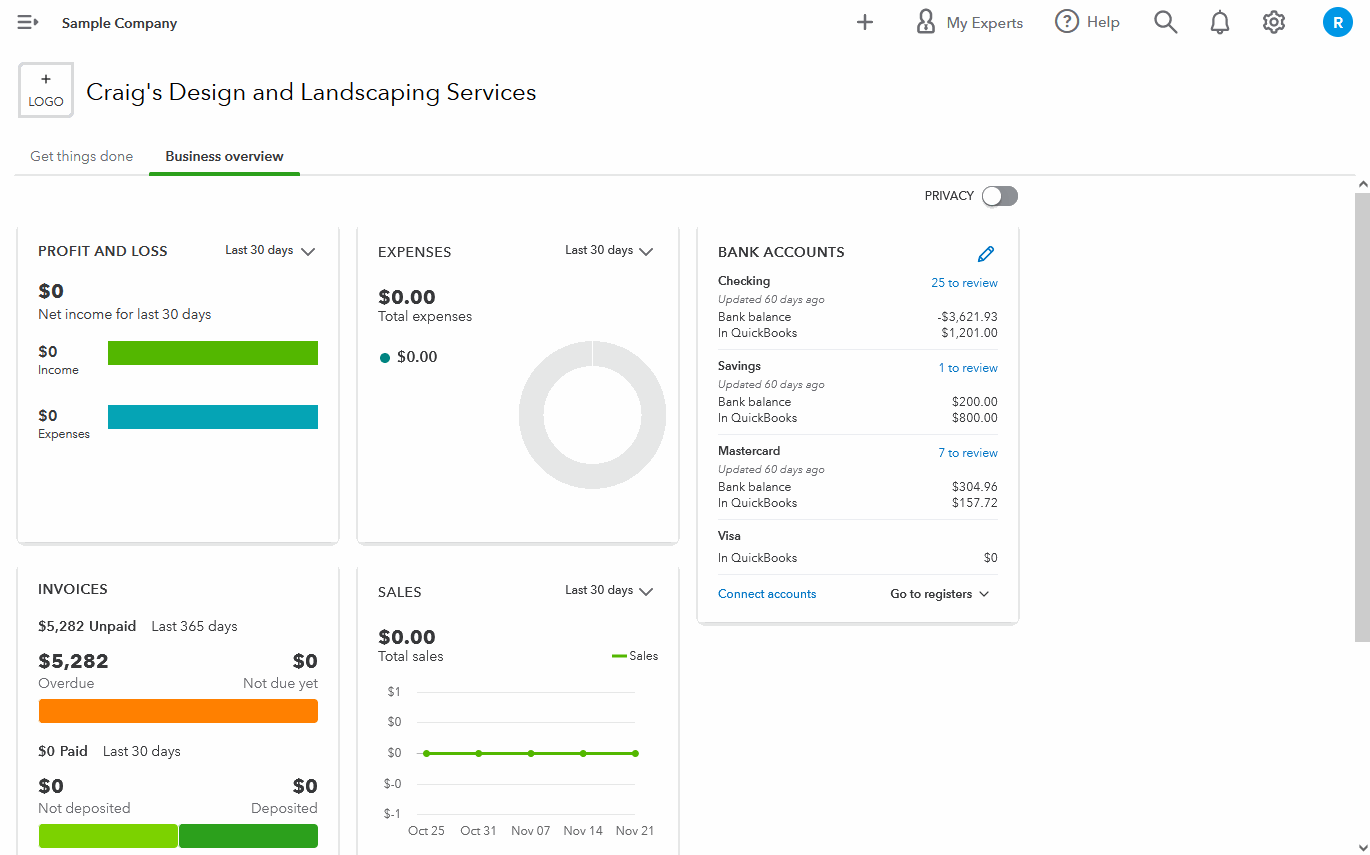1370x855 pixels.
Task: Click the Sales legend marker
Action: pos(619,656)
